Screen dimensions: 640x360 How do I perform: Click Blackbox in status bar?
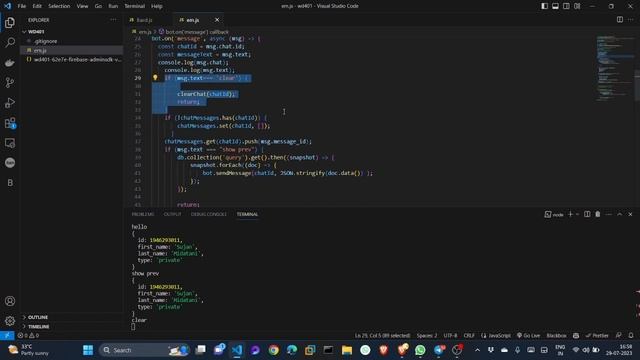(x=556, y=336)
